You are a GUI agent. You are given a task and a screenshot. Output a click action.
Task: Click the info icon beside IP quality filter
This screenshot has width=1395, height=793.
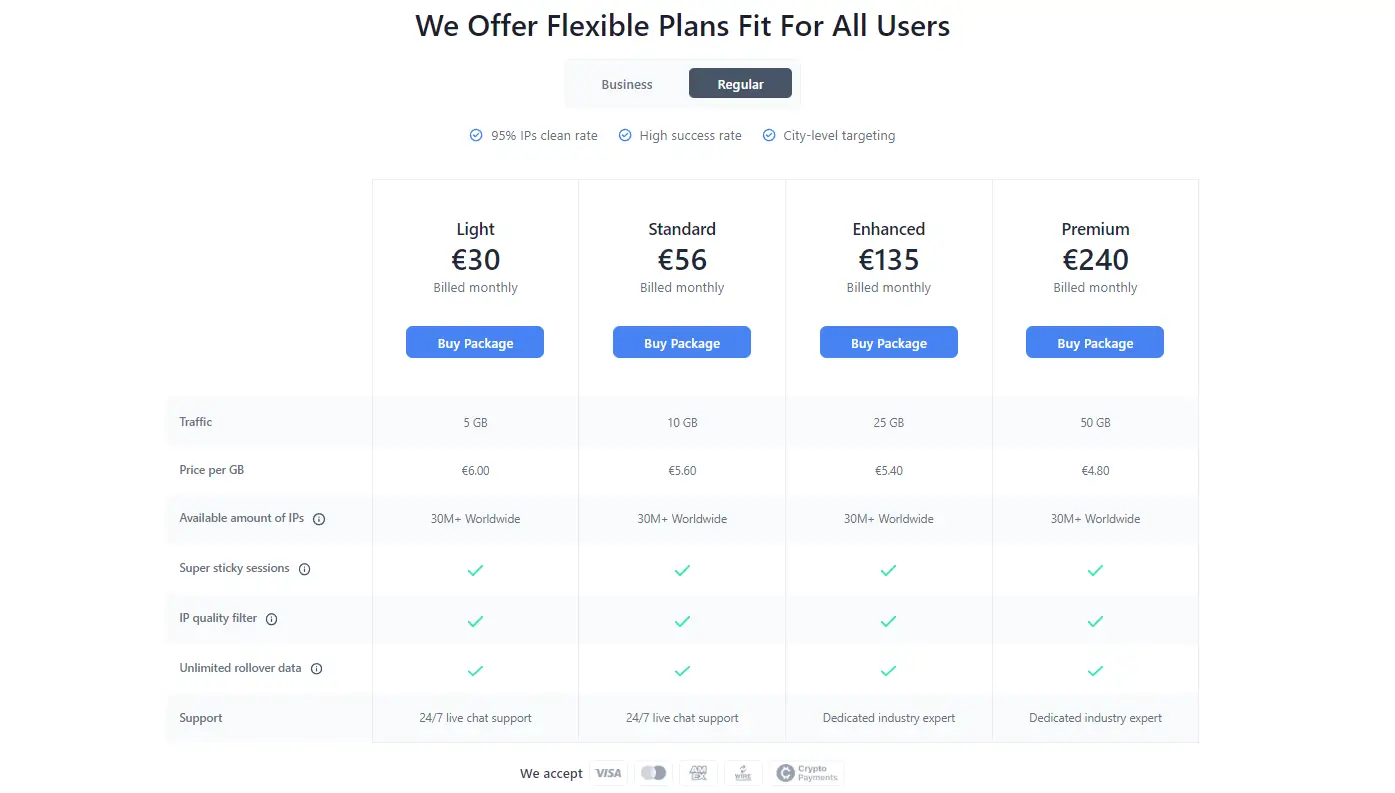pyautogui.click(x=272, y=619)
